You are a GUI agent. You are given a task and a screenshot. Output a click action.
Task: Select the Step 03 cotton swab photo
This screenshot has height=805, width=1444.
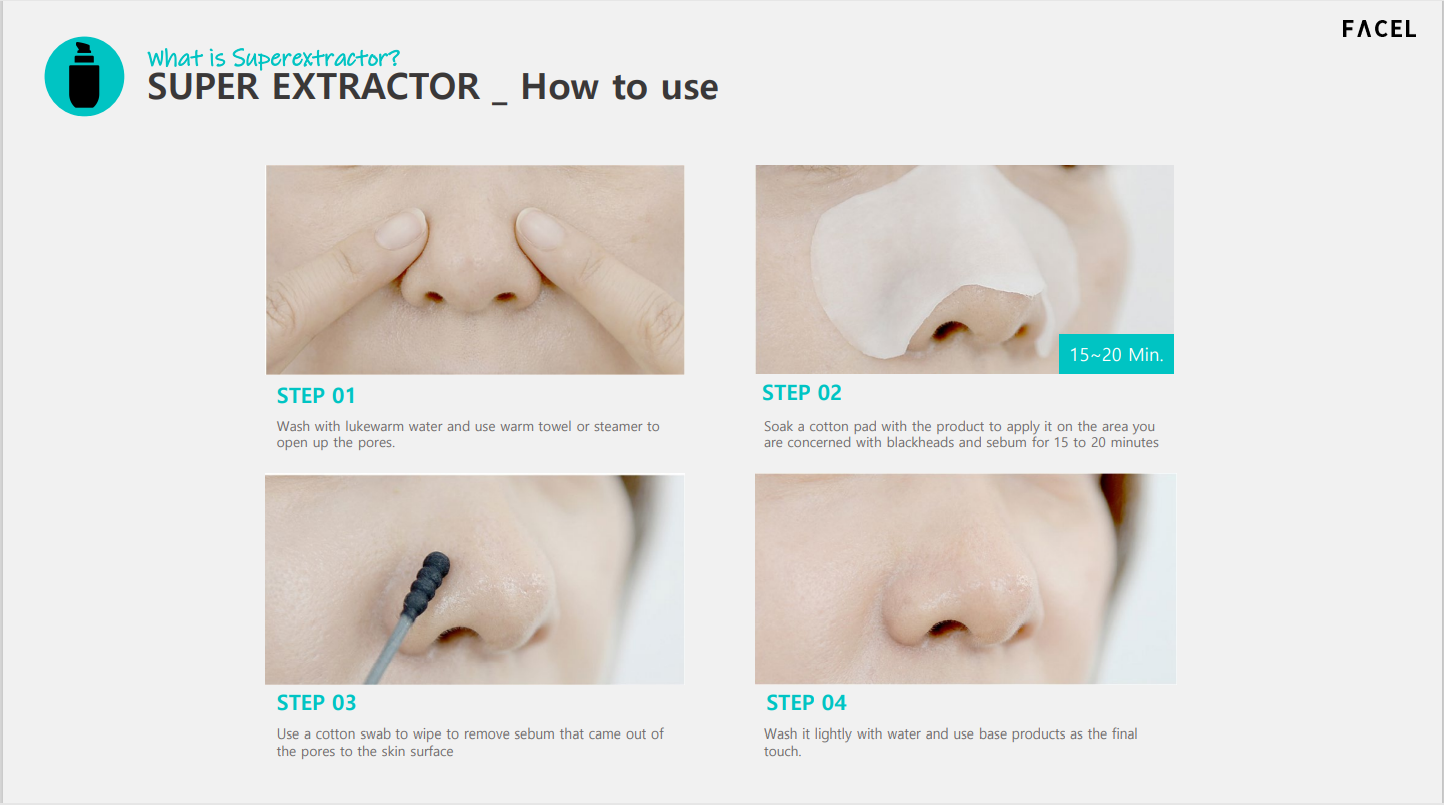(x=475, y=579)
